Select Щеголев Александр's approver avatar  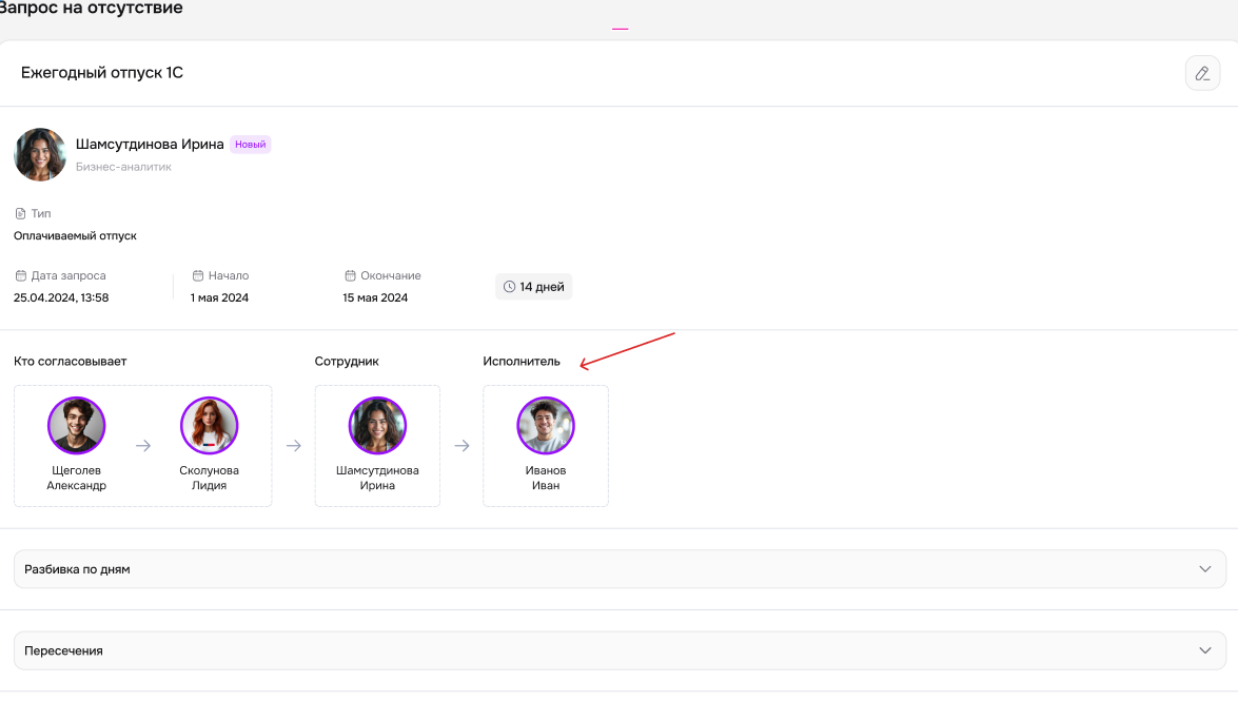click(x=76, y=426)
